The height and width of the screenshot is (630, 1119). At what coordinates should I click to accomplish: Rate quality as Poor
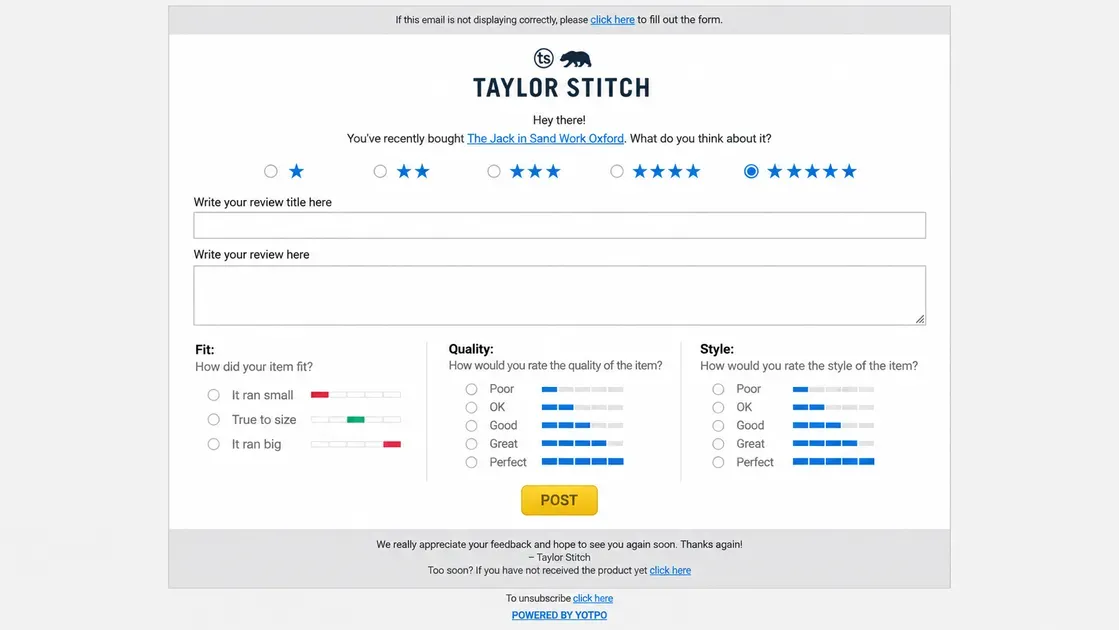tap(471, 389)
